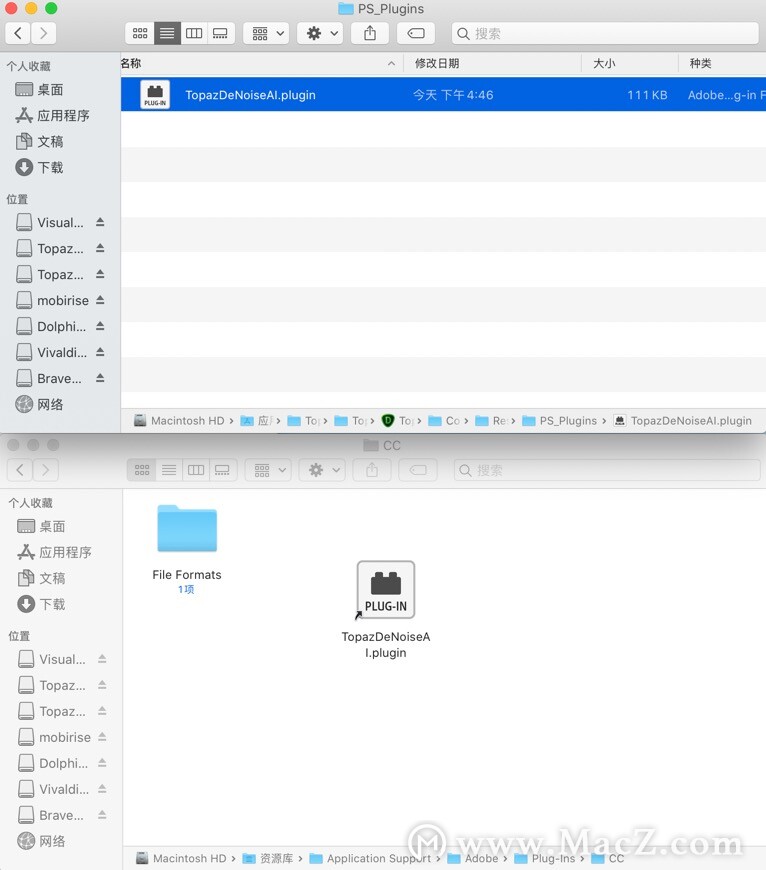Viewport: 766px width, 870px height.
Task: Eject Brave... volume in PS_Plugins sidebar
Action: tap(100, 378)
